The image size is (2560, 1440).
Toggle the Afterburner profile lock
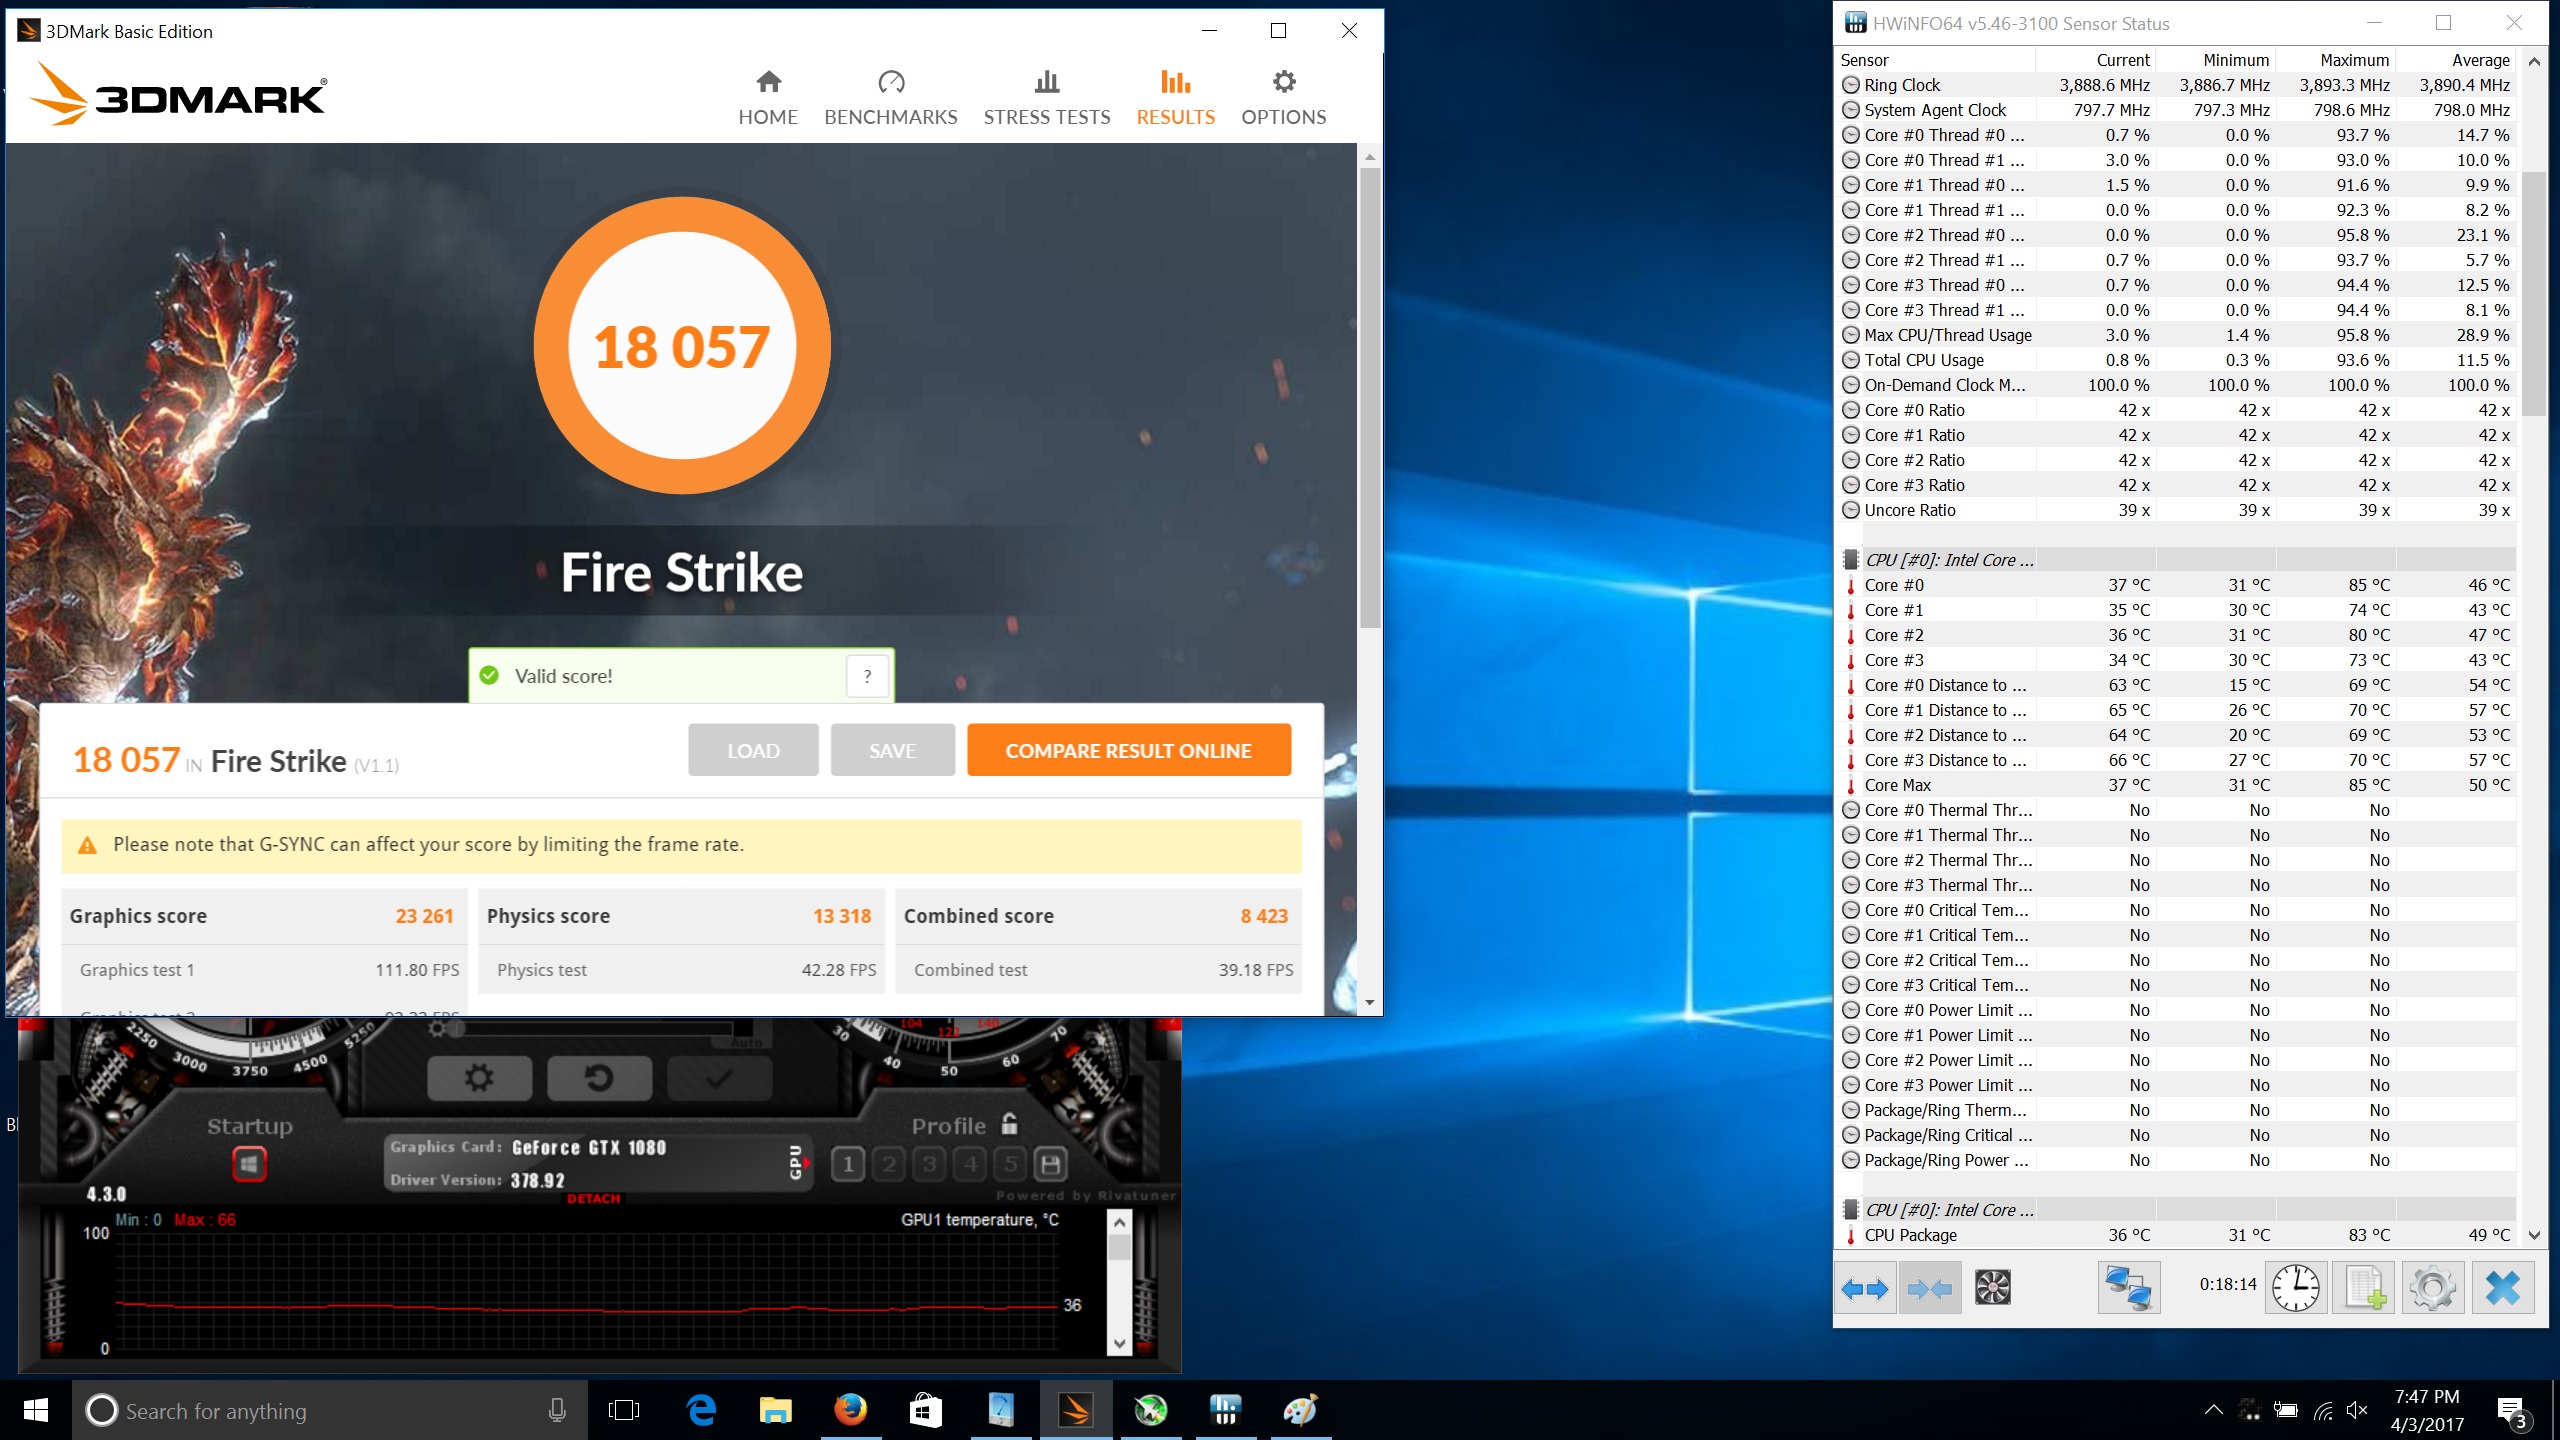[x=1009, y=1124]
